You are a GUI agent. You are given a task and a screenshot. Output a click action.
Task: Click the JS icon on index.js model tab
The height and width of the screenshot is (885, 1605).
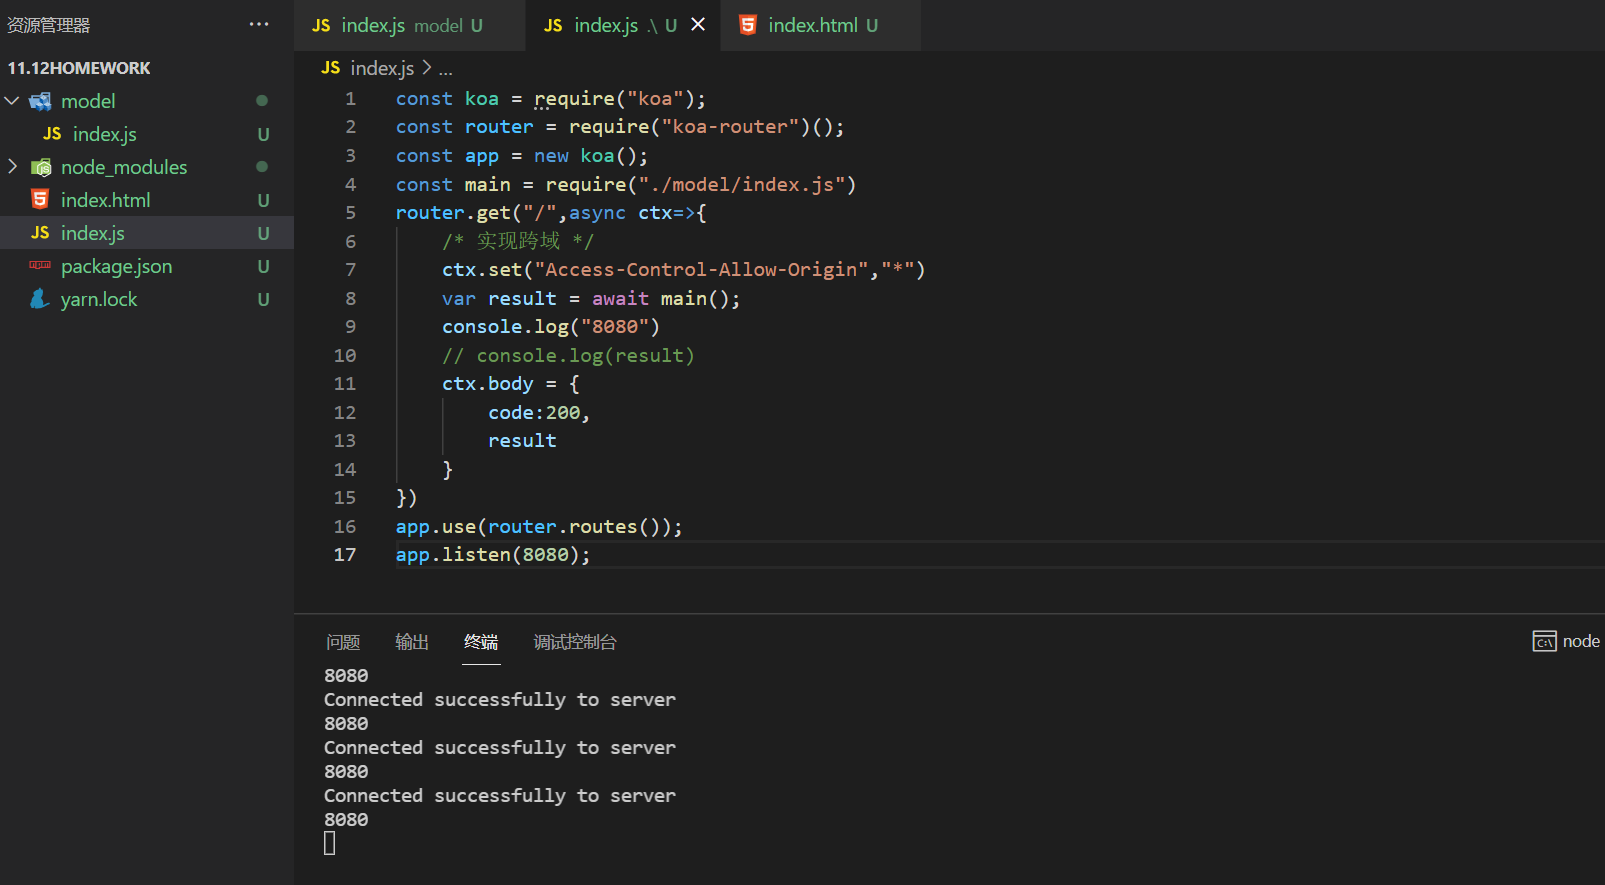coord(321,25)
